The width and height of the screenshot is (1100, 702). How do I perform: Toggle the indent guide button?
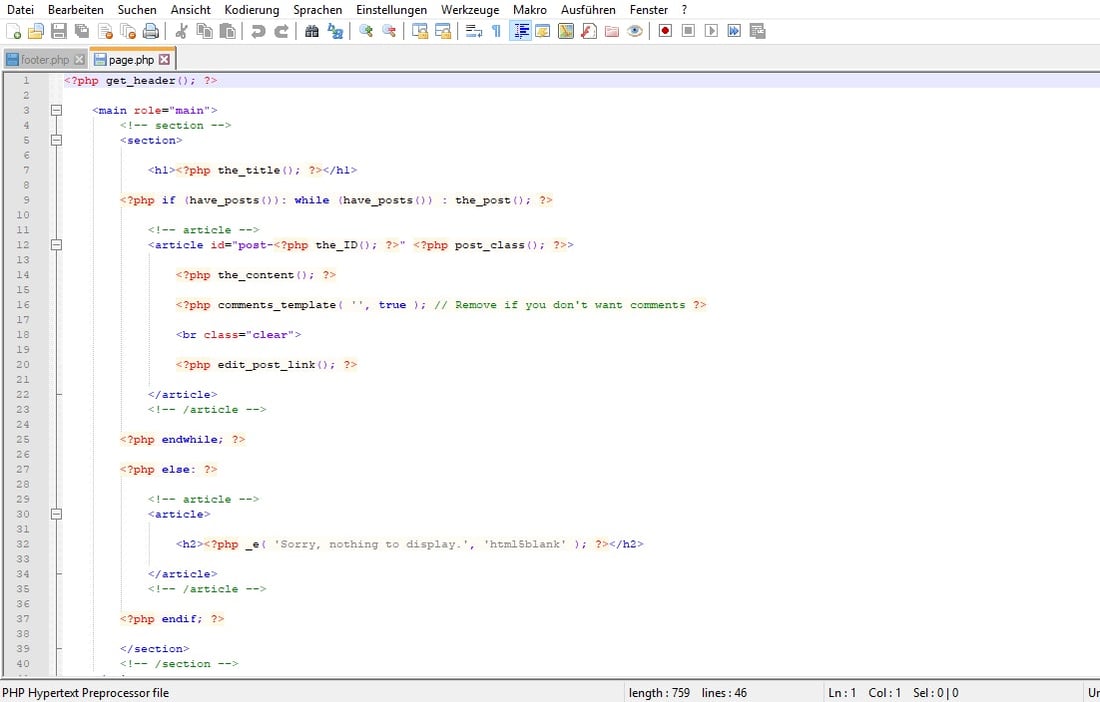(x=520, y=32)
